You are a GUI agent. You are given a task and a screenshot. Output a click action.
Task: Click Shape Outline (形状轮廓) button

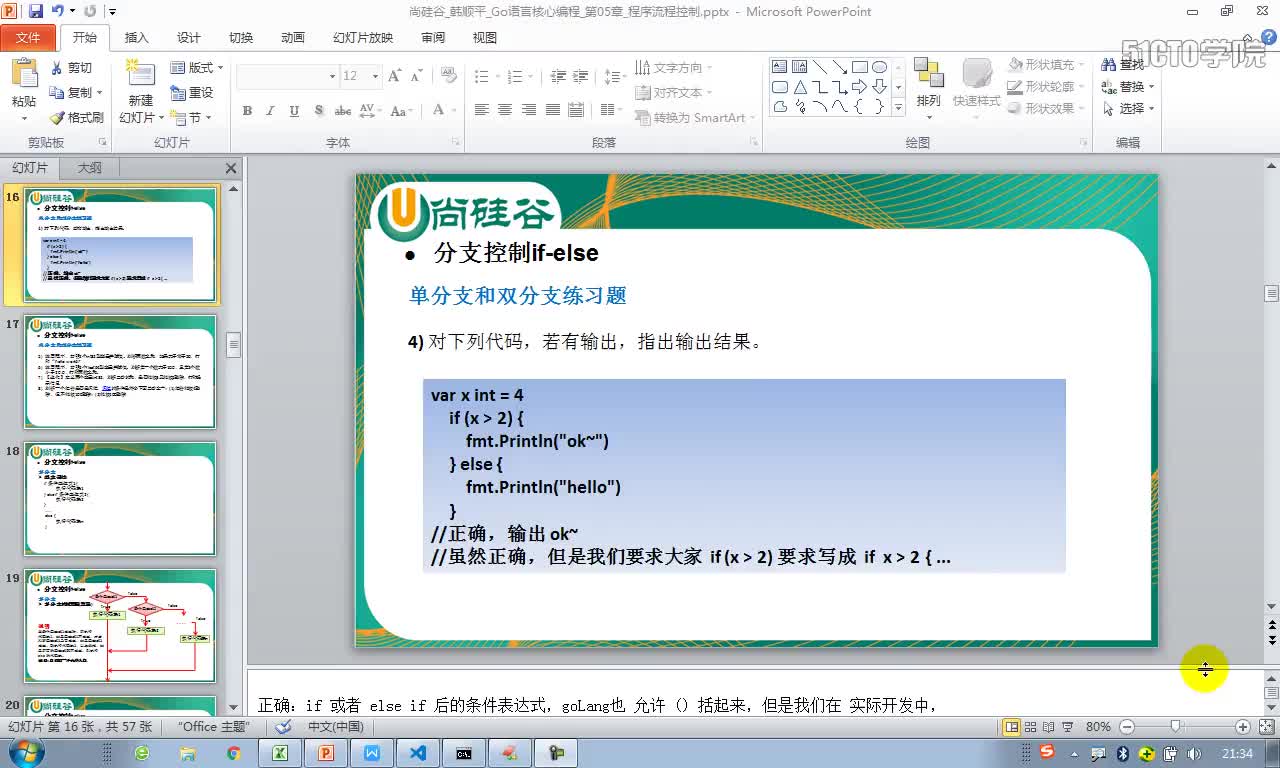[1046, 87]
